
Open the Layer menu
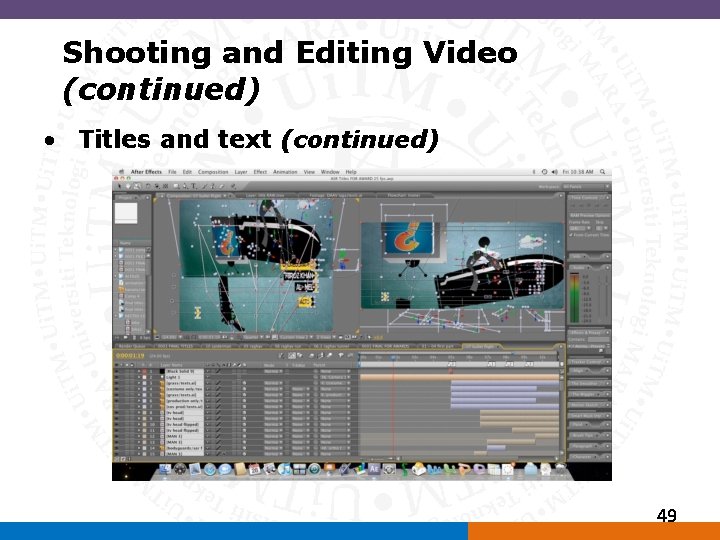tap(241, 172)
